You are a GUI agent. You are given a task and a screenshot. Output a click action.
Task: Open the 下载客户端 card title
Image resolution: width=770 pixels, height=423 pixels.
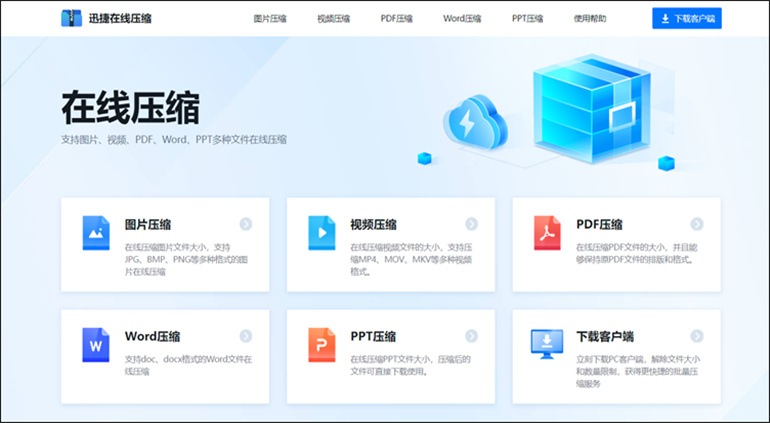605,337
